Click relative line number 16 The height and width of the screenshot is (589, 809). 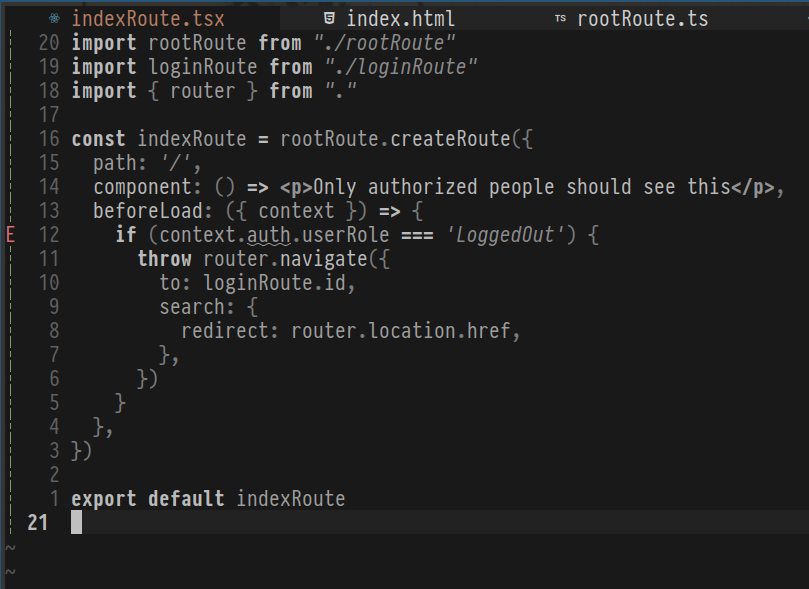[49, 139]
